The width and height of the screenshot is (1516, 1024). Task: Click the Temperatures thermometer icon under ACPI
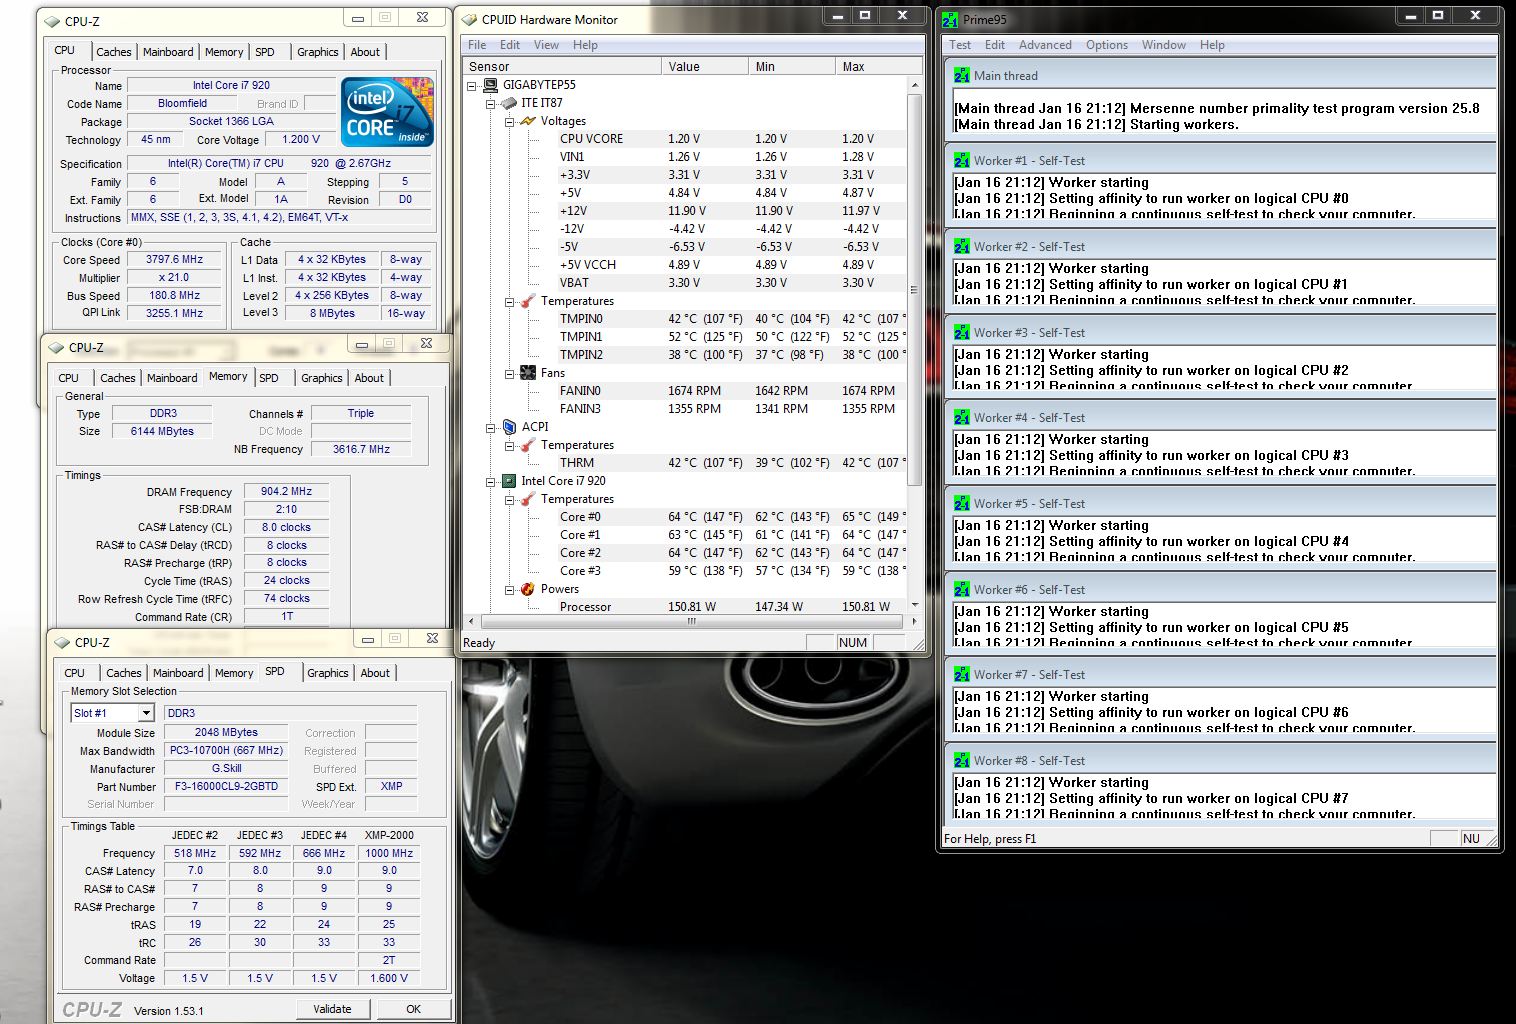(528, 445)
